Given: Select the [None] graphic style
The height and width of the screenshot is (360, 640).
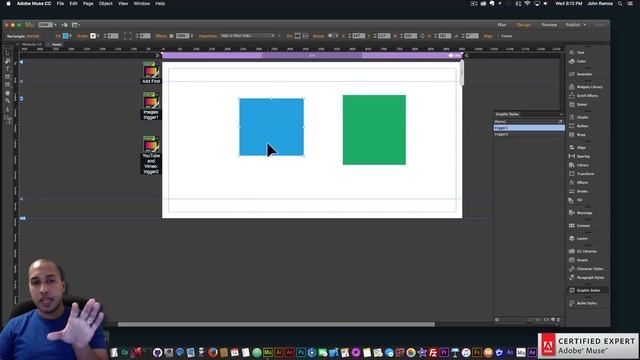Looking at the screenshot, I should (529, 122).
